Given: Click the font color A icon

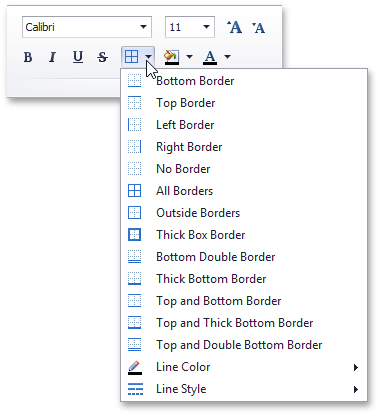Looking at the screenshot, I should point(210,57).
